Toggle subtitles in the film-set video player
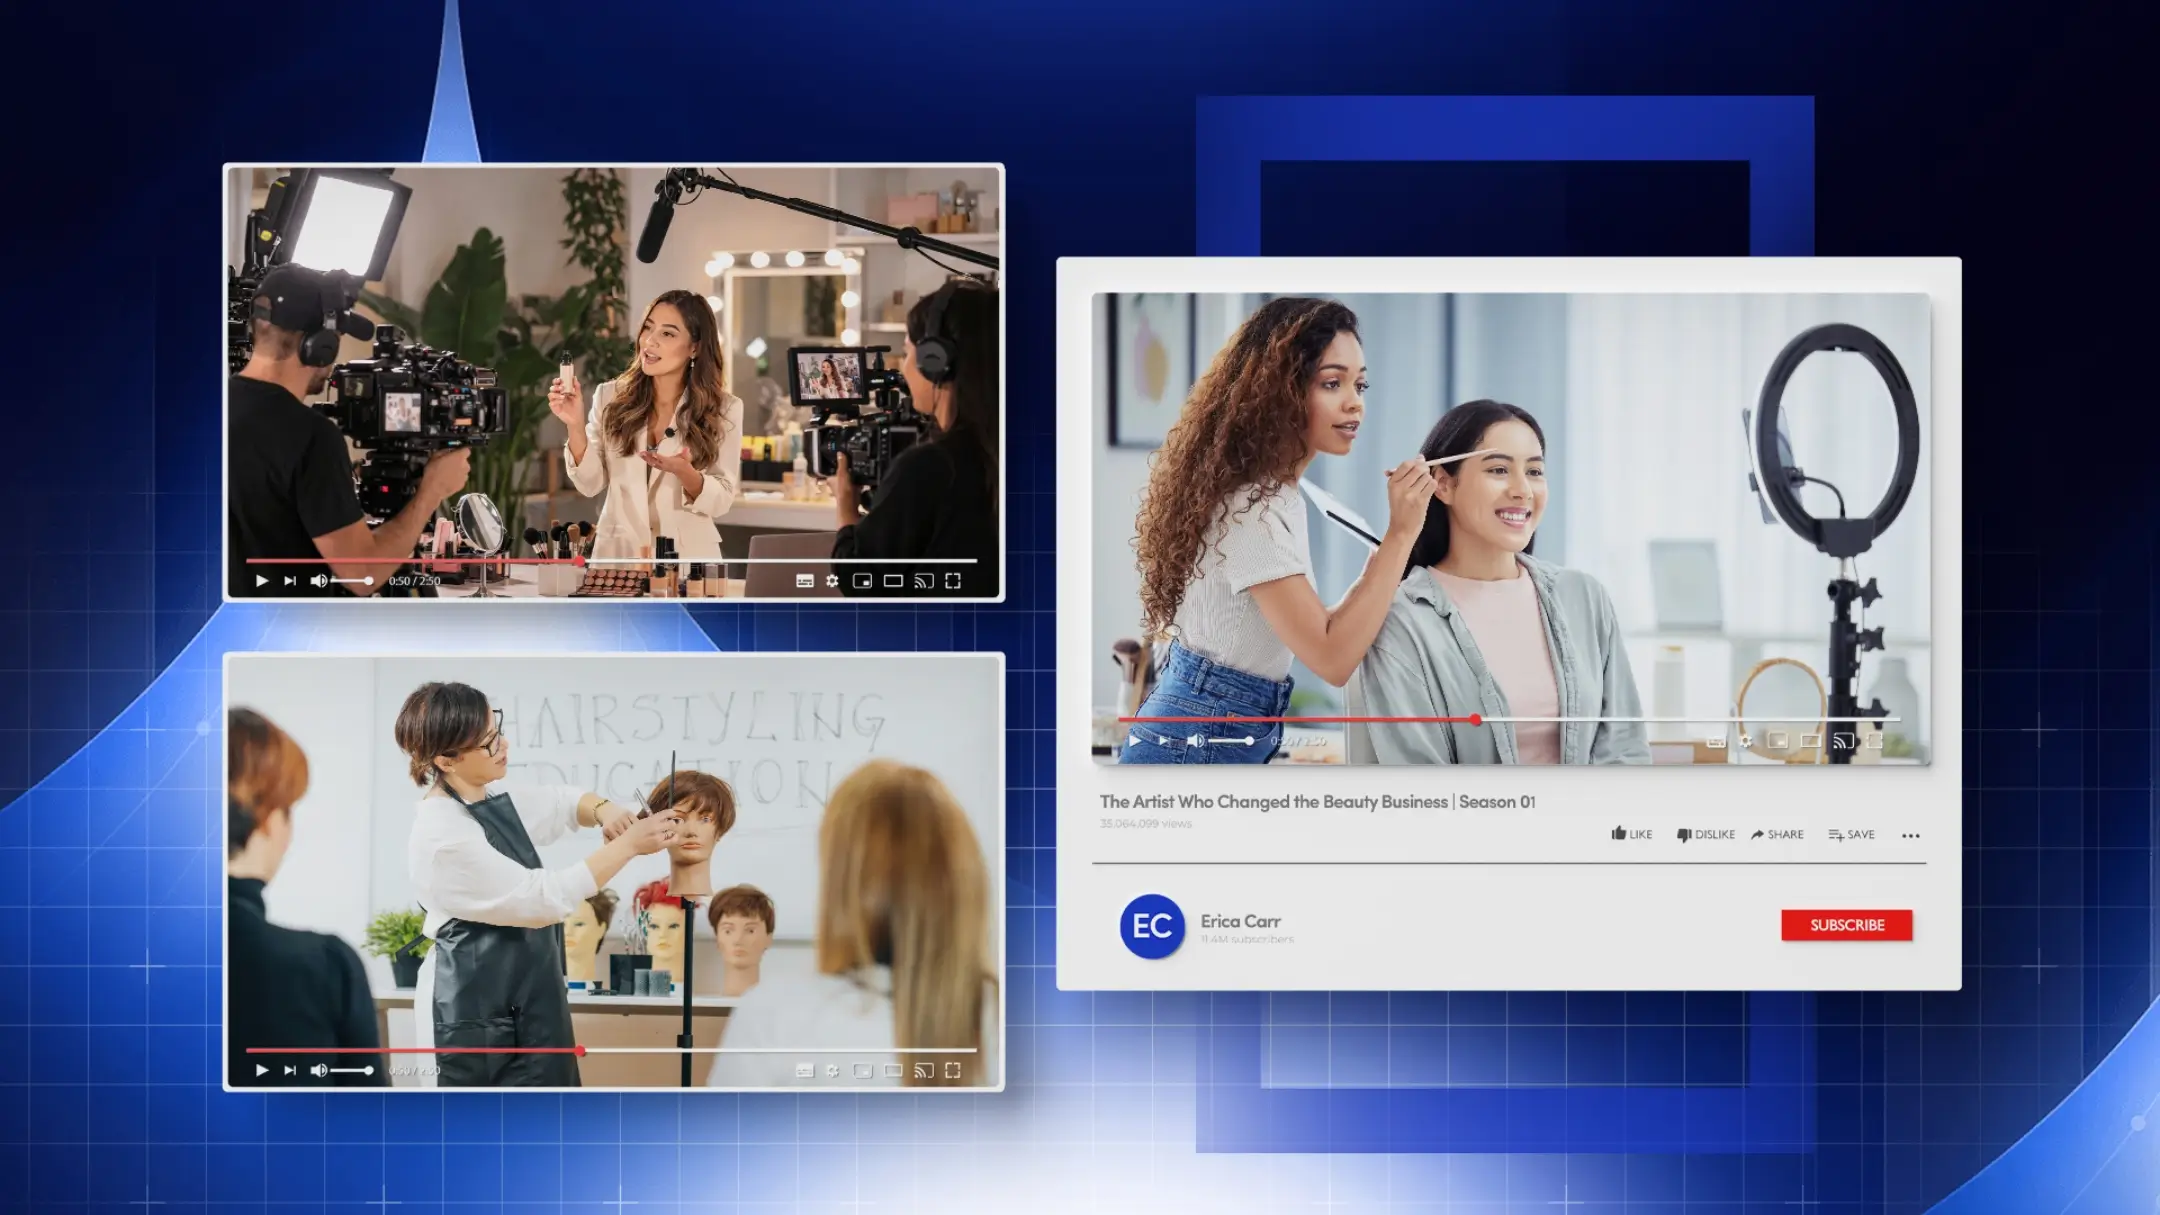2160x1215 pixels. click(x=805, y=581)
